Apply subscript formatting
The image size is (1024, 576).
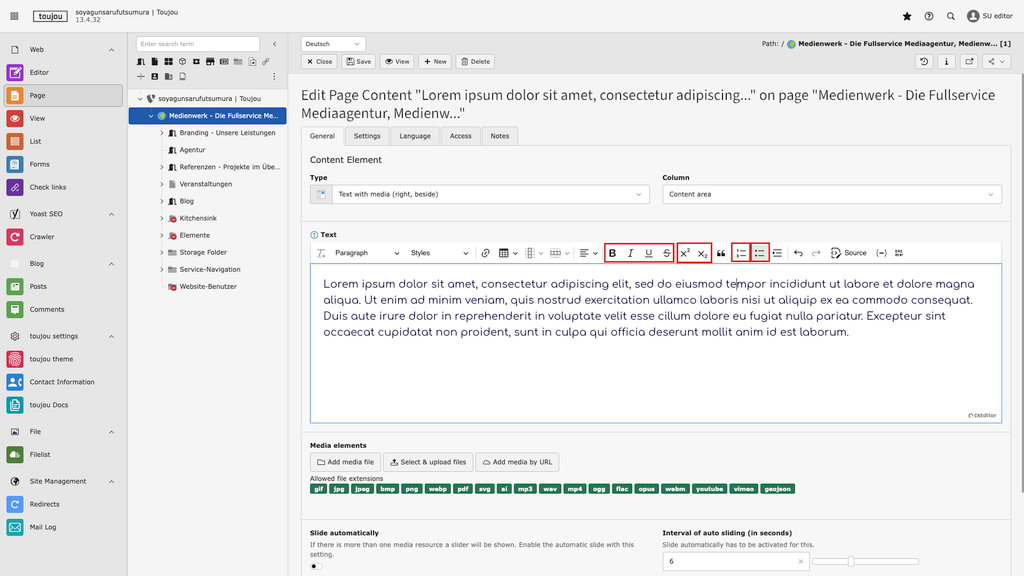(703, 253)
